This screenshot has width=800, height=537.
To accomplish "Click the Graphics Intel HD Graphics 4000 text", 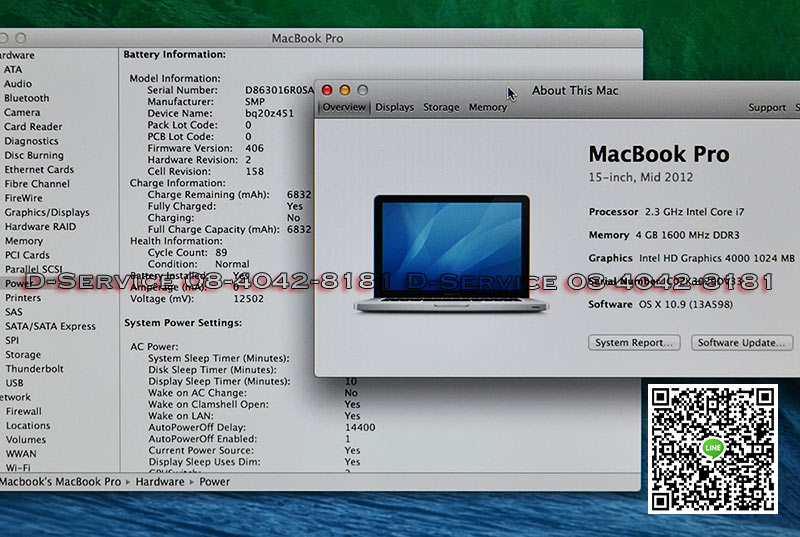I will (692, 258).
